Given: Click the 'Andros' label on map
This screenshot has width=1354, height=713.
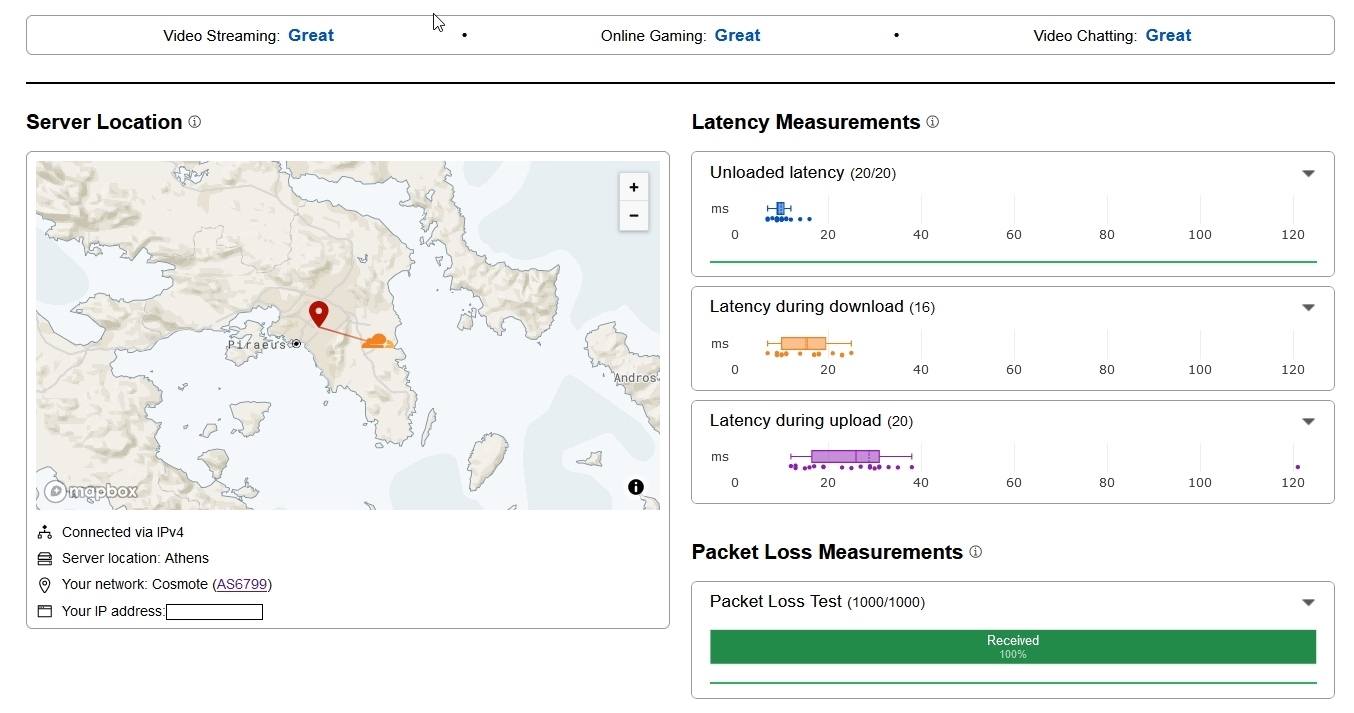Looking at the screenshot, I should click(x=635, y=378).
